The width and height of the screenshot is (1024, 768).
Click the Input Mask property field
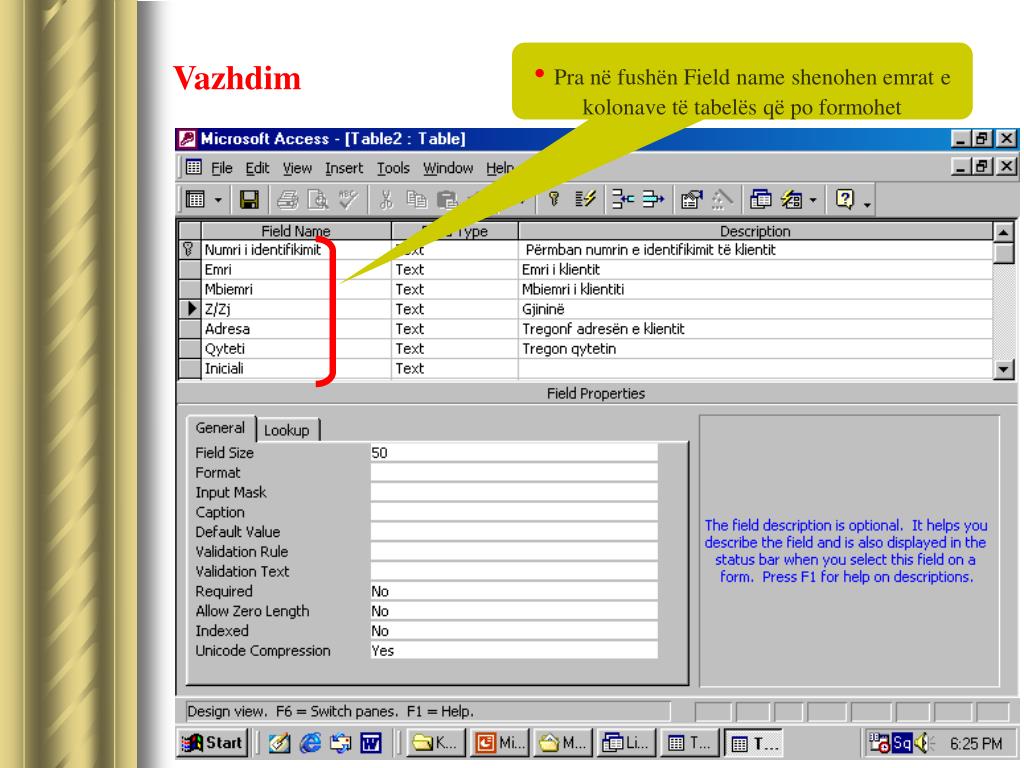coord(514,492)
